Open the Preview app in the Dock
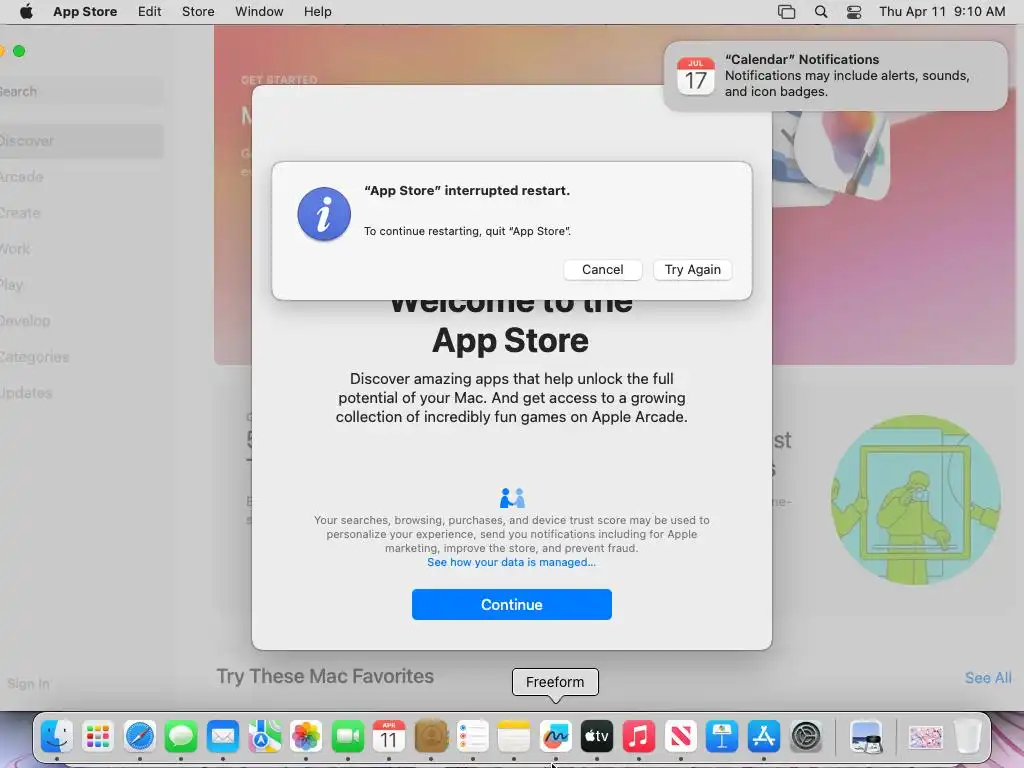 click(866, 737)
